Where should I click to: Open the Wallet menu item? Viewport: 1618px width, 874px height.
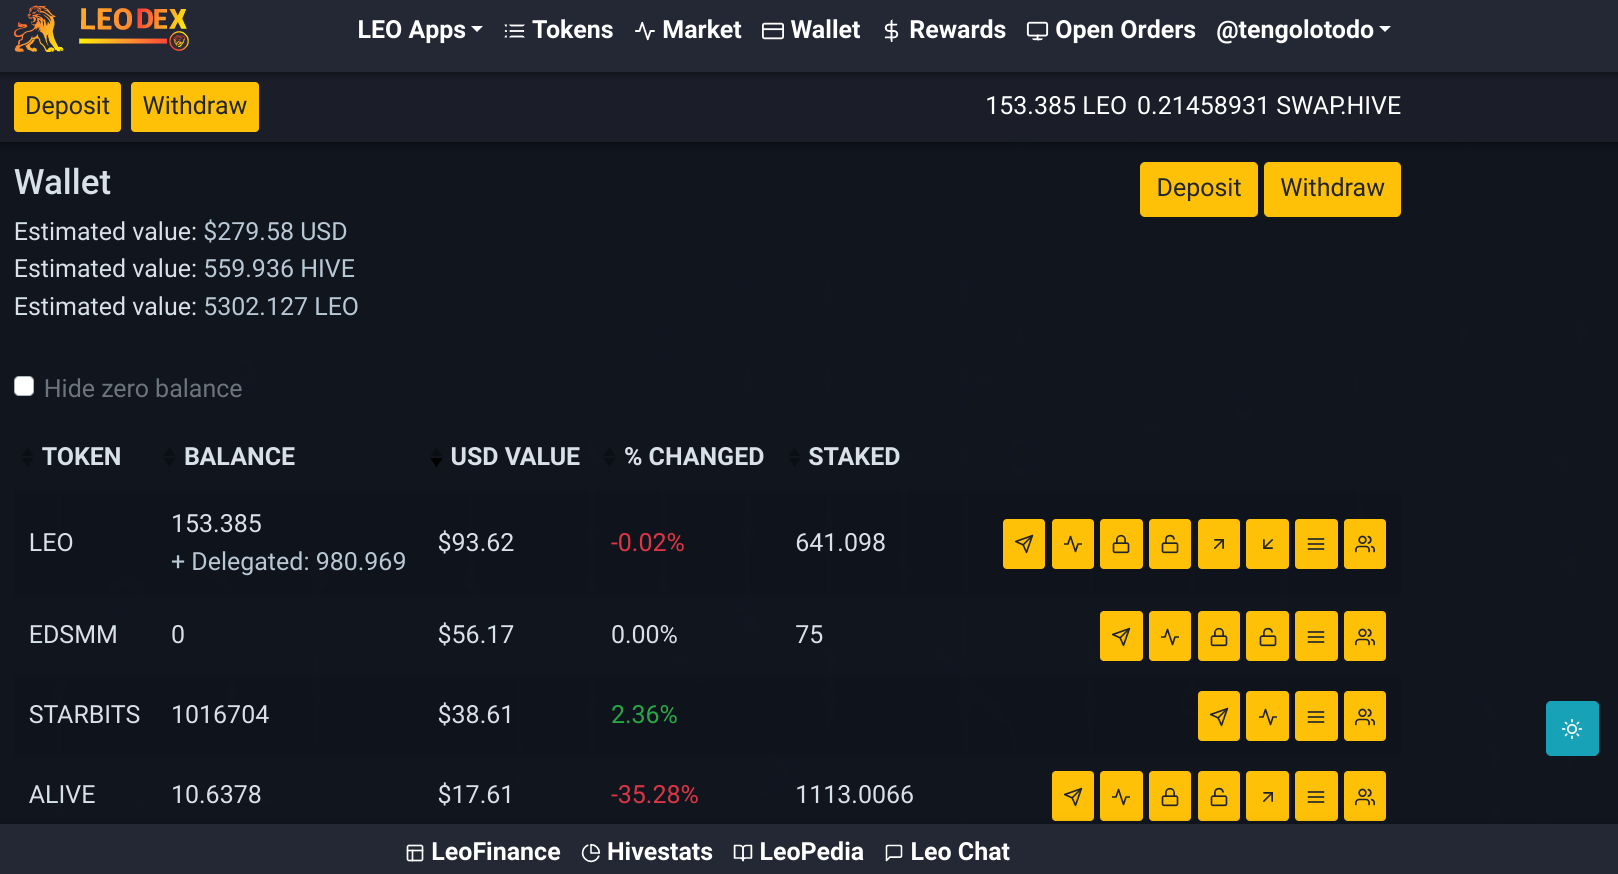coord(811,30)
